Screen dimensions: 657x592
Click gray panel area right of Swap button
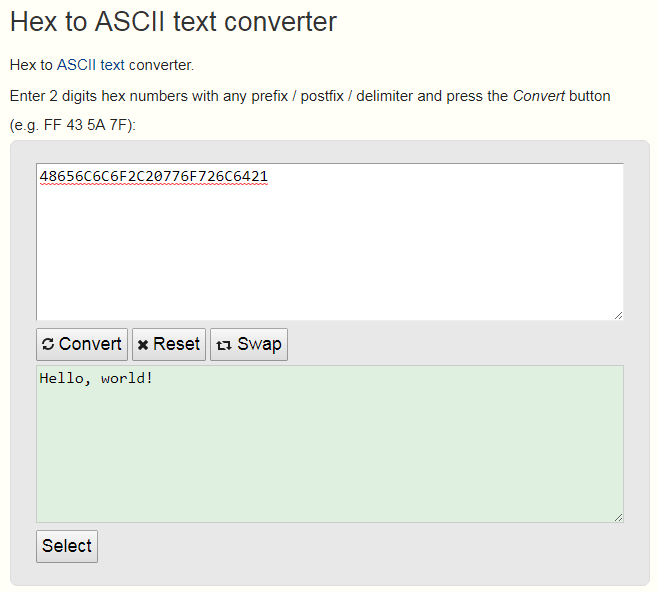[x=460, y=344]
